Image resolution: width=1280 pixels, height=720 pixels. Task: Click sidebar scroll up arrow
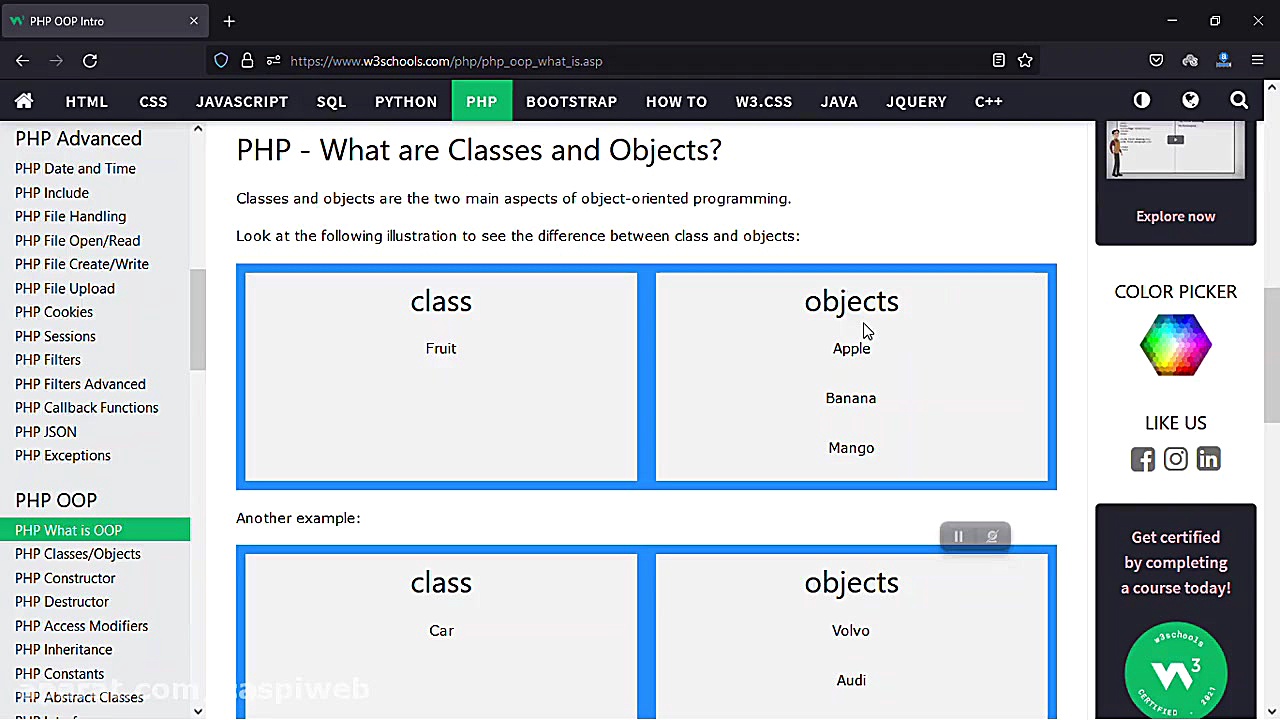198,129
